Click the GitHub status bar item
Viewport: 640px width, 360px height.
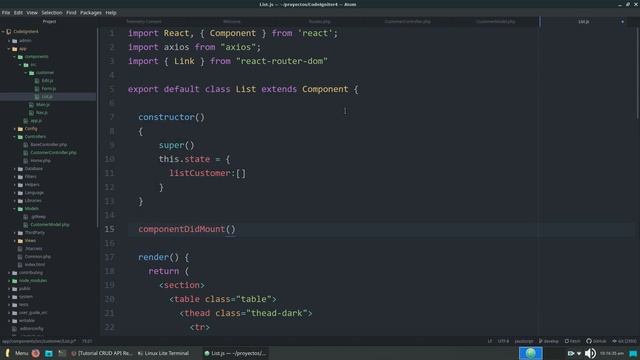[596, 341]
